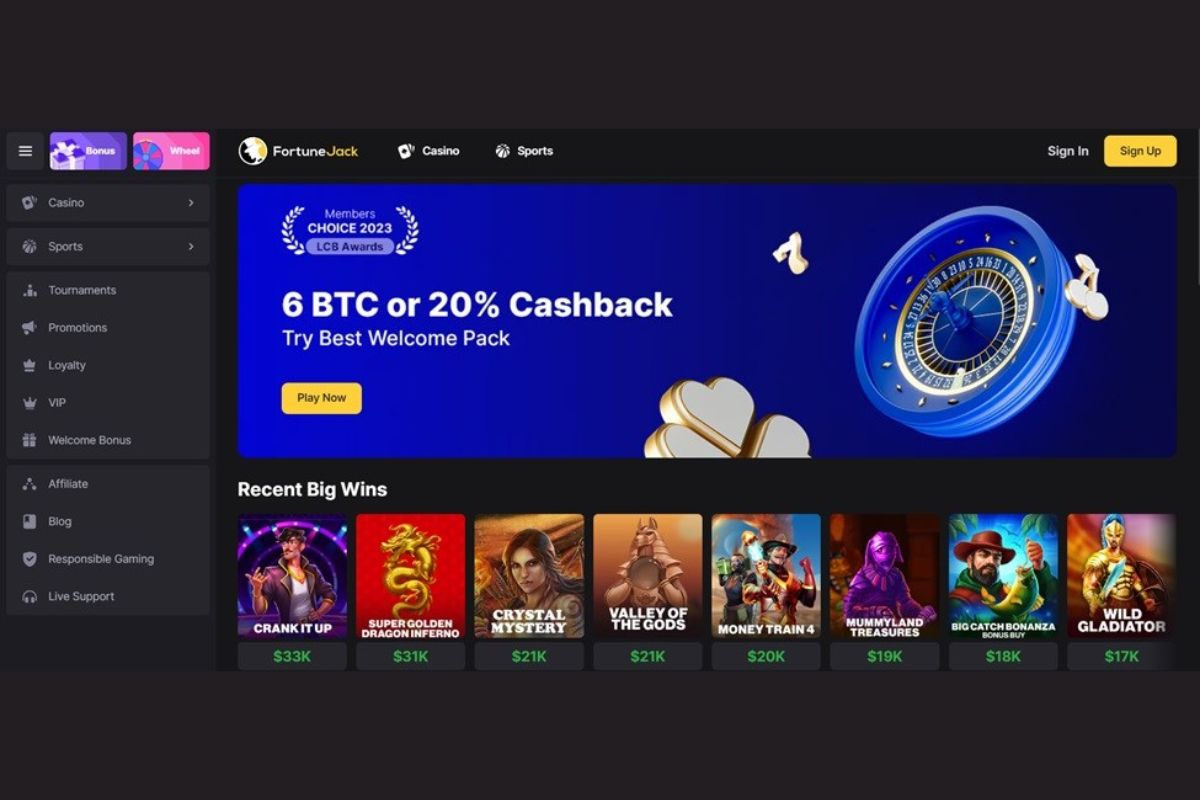Click the Tournaments podium icon
This screenshot has height=800, width=1200.
click(x=29, y=290)
